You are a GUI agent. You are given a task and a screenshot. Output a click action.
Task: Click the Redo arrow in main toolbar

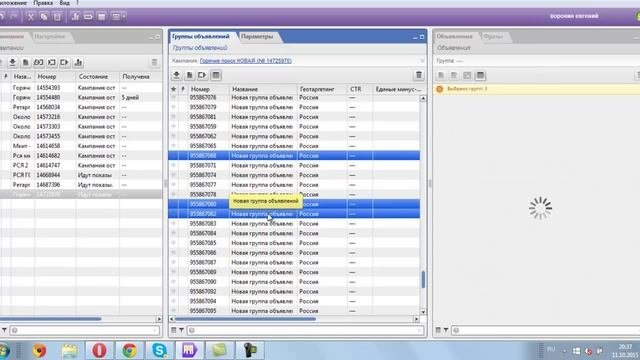pyautogui.click(x=13, y=16)
